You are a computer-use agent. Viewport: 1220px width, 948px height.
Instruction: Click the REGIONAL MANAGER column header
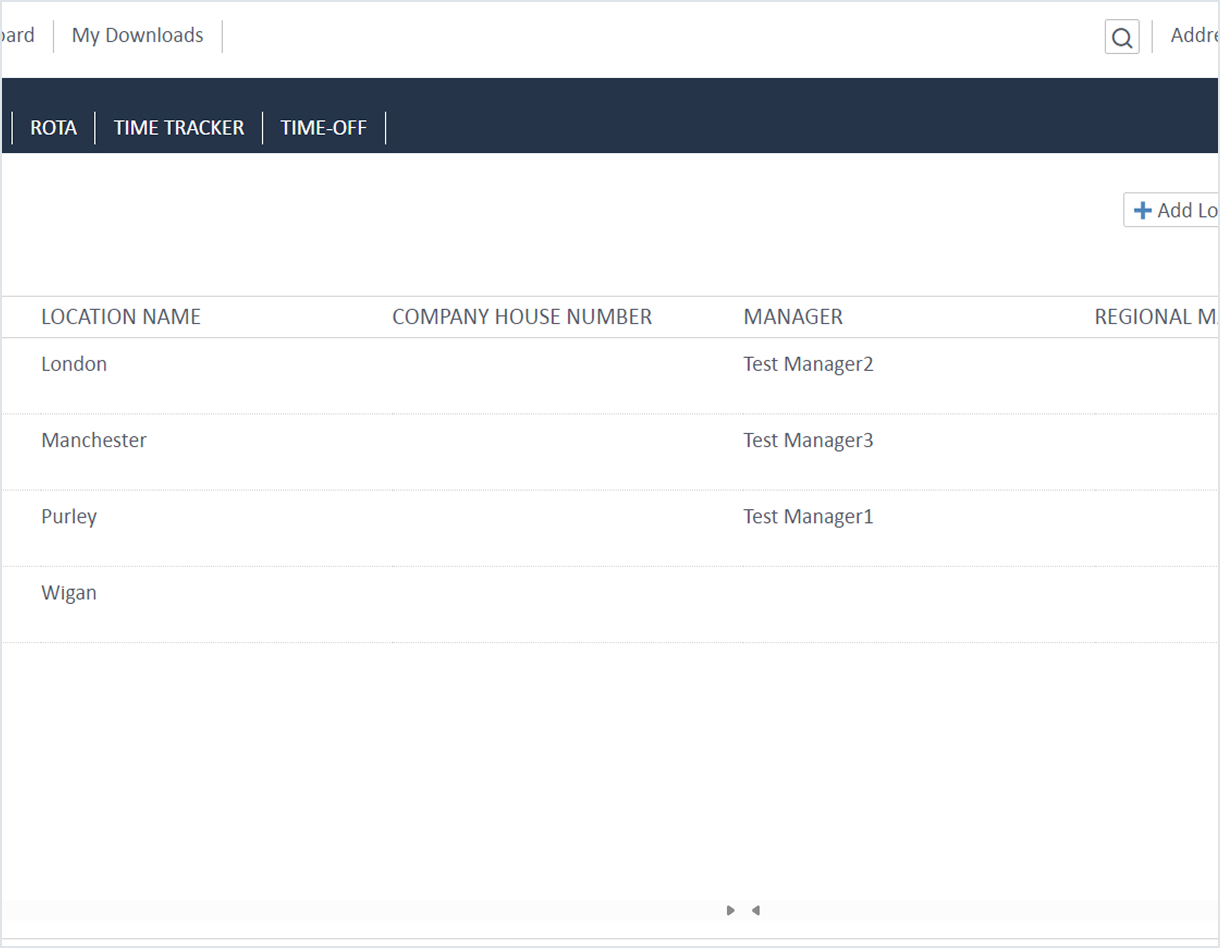1156,317
